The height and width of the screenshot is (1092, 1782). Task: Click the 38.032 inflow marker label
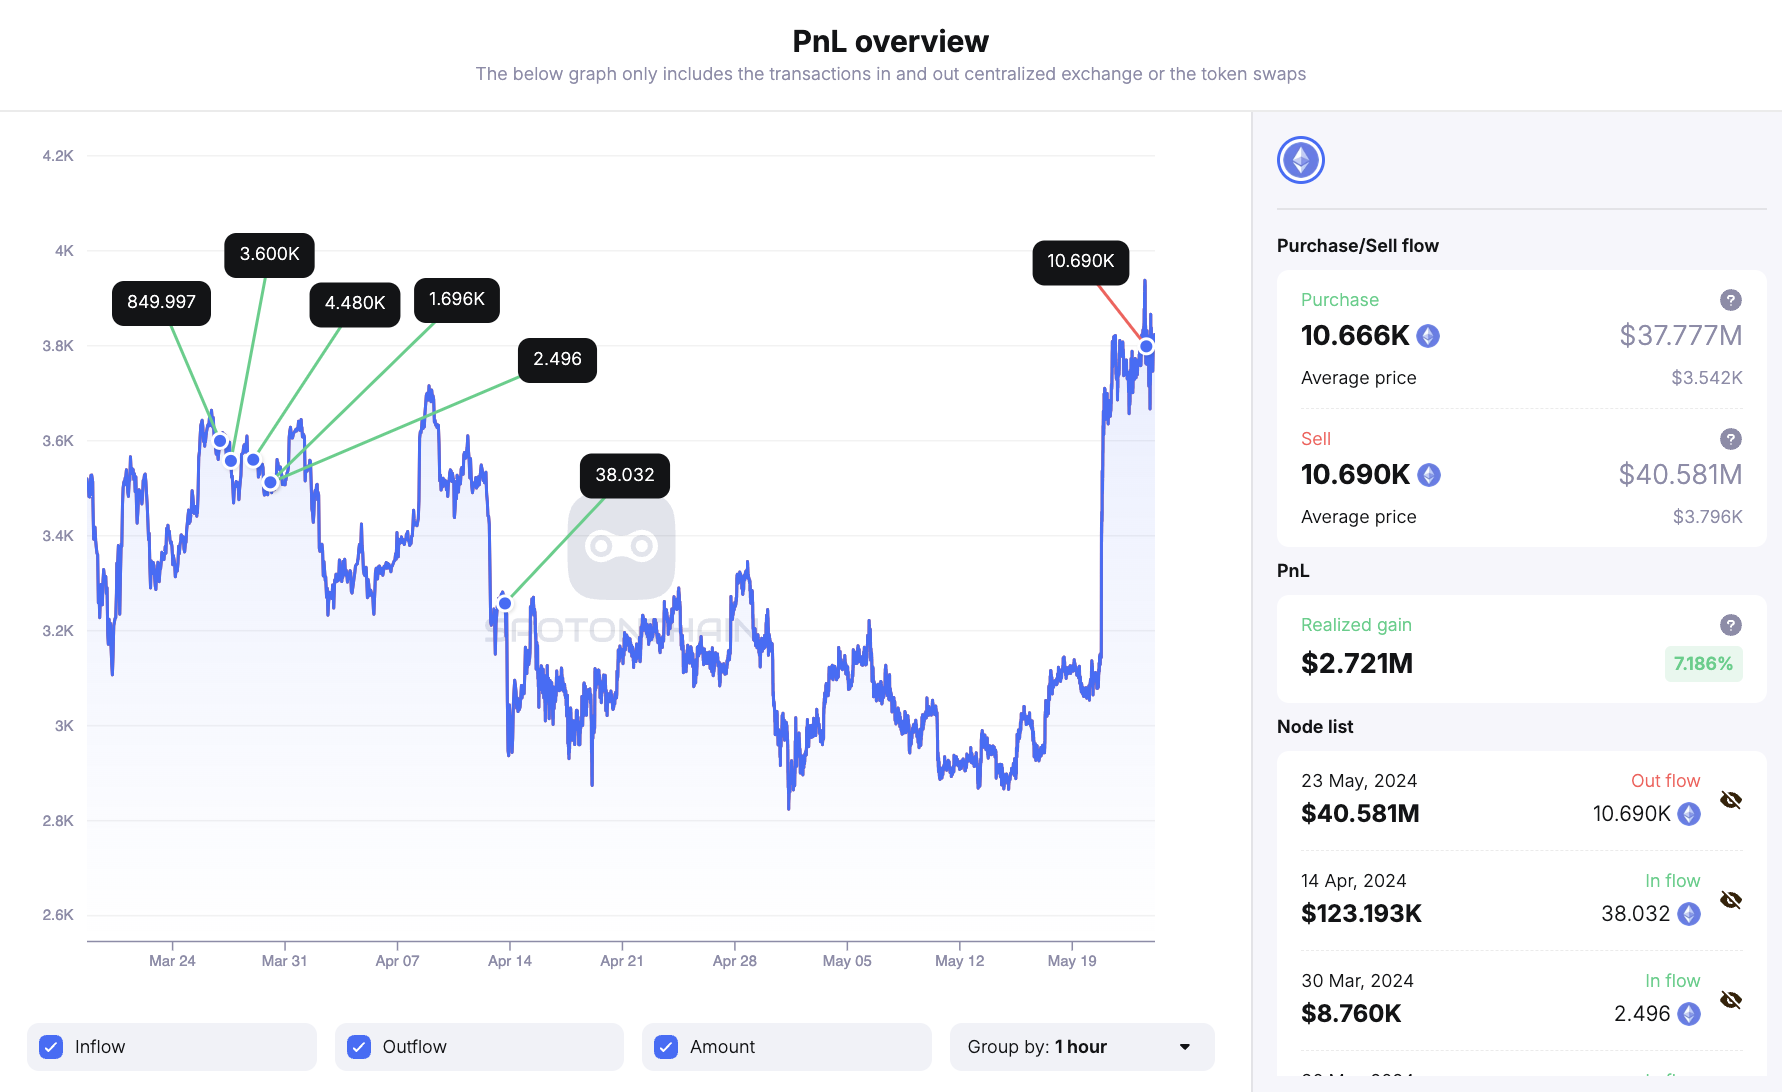(624, 475)
